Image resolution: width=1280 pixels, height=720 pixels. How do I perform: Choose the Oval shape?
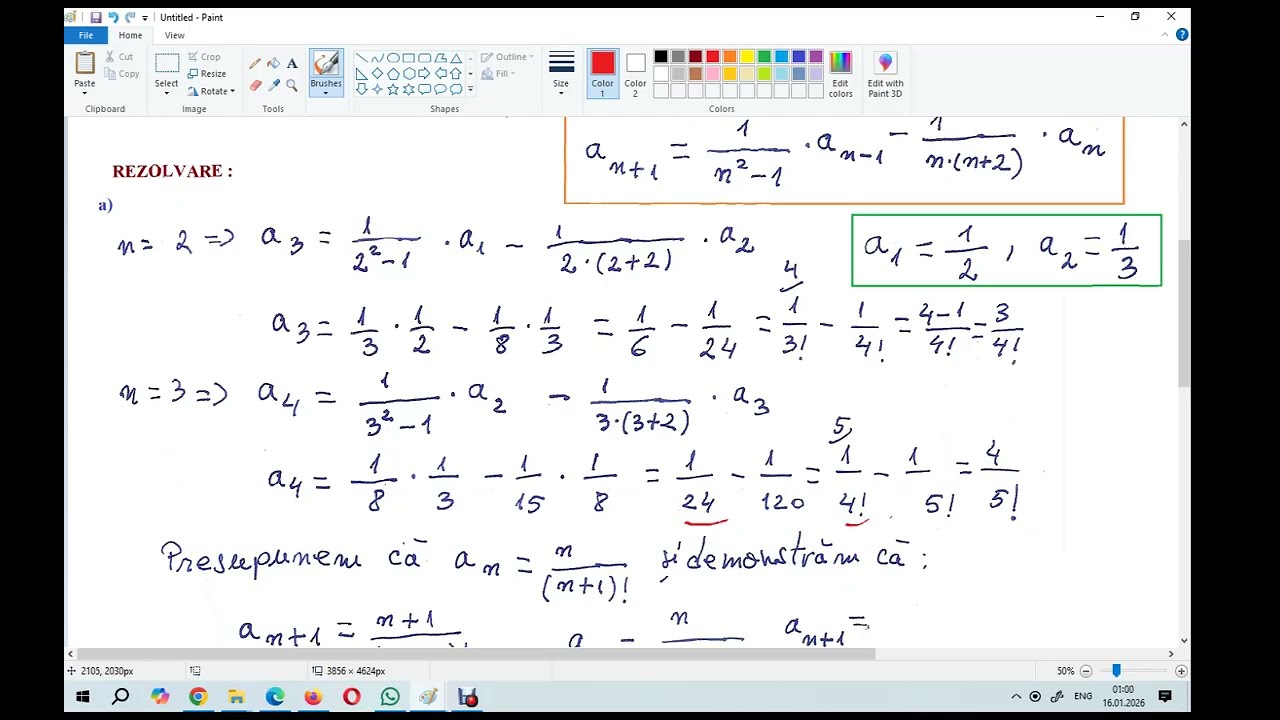(x=393, y=58)
